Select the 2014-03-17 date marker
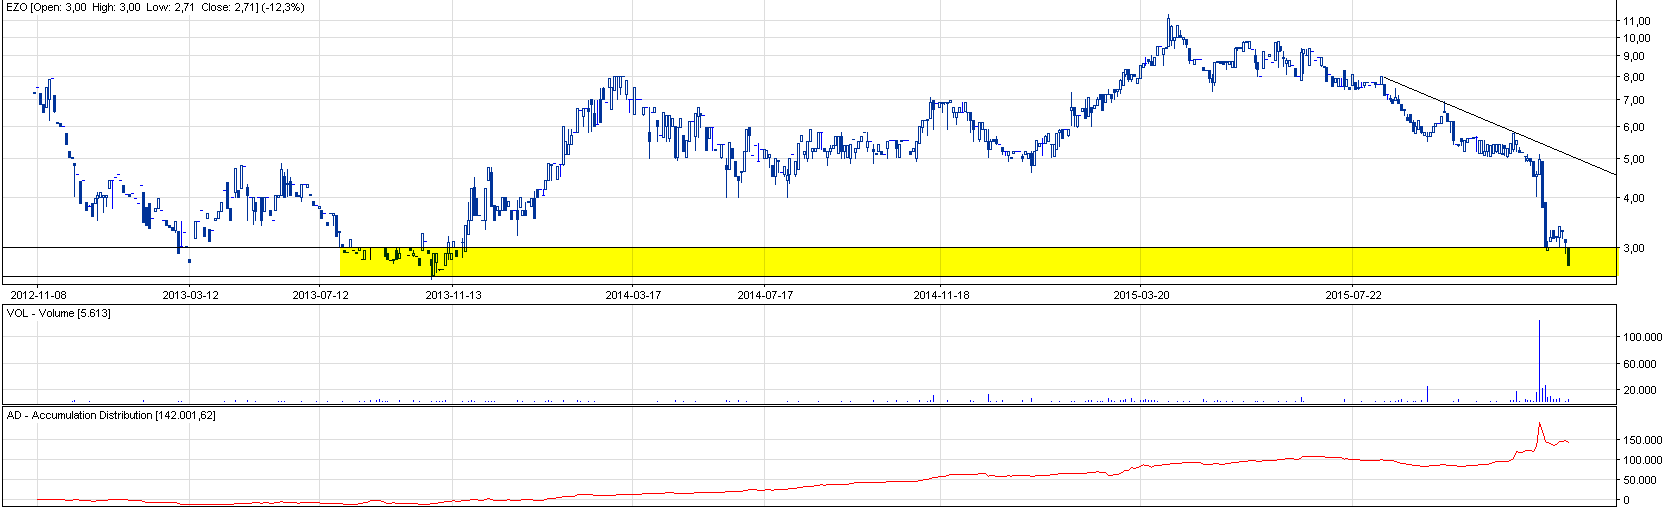 [x=633, y=295]
